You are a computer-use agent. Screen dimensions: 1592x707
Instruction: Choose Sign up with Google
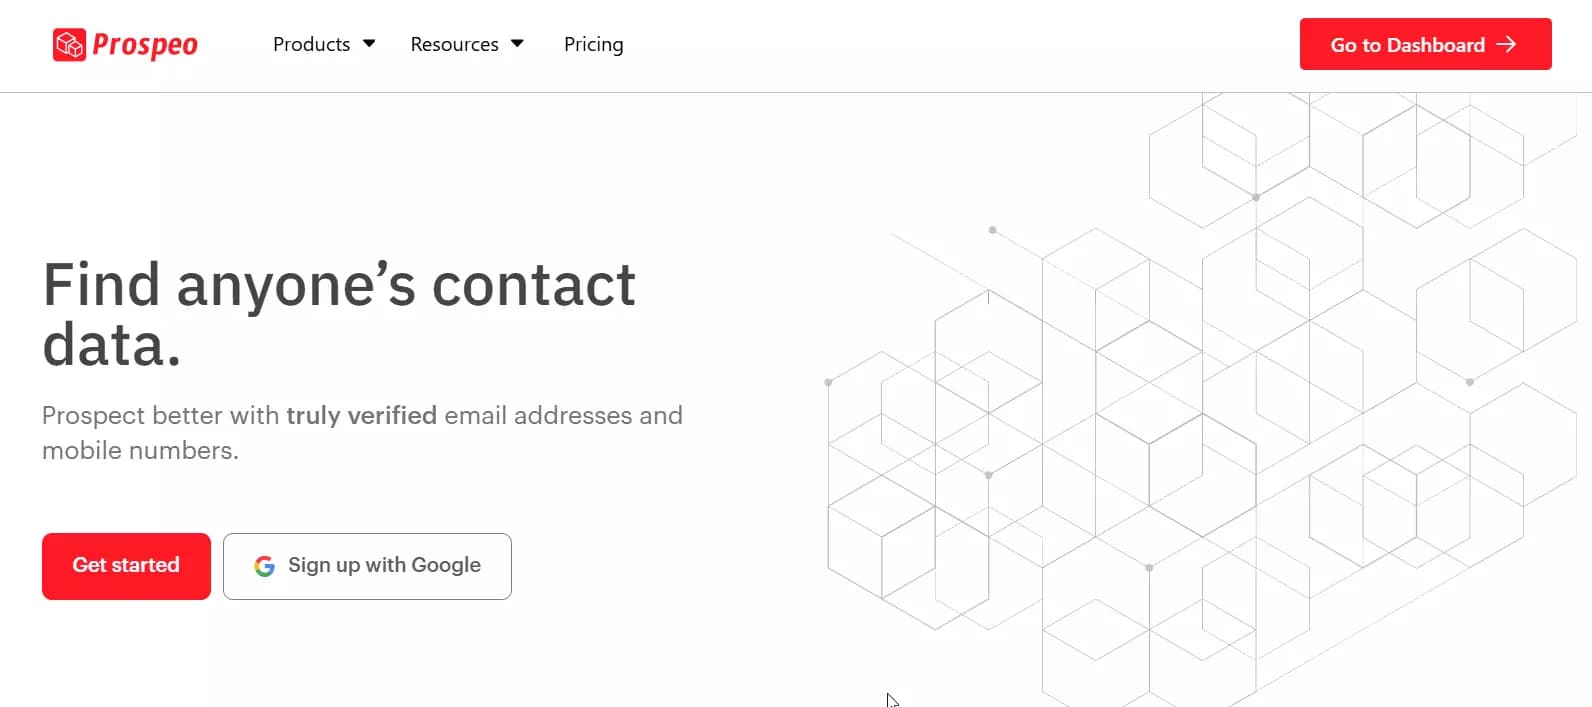point(384,566)
